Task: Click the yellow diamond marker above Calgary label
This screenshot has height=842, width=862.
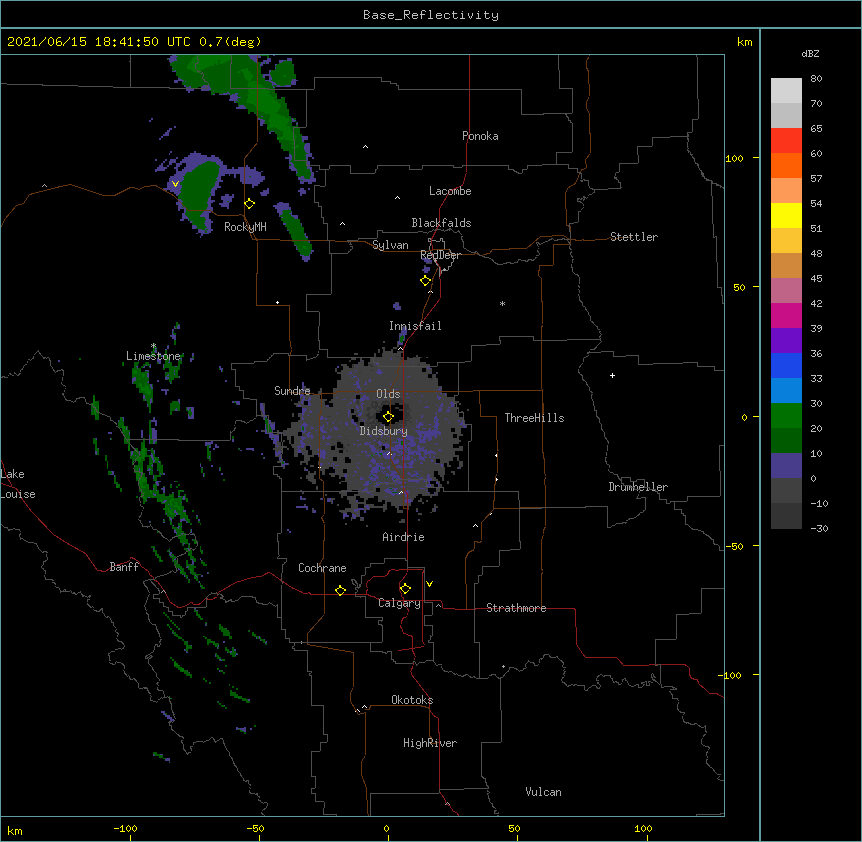Action: (x=405, y=589)
